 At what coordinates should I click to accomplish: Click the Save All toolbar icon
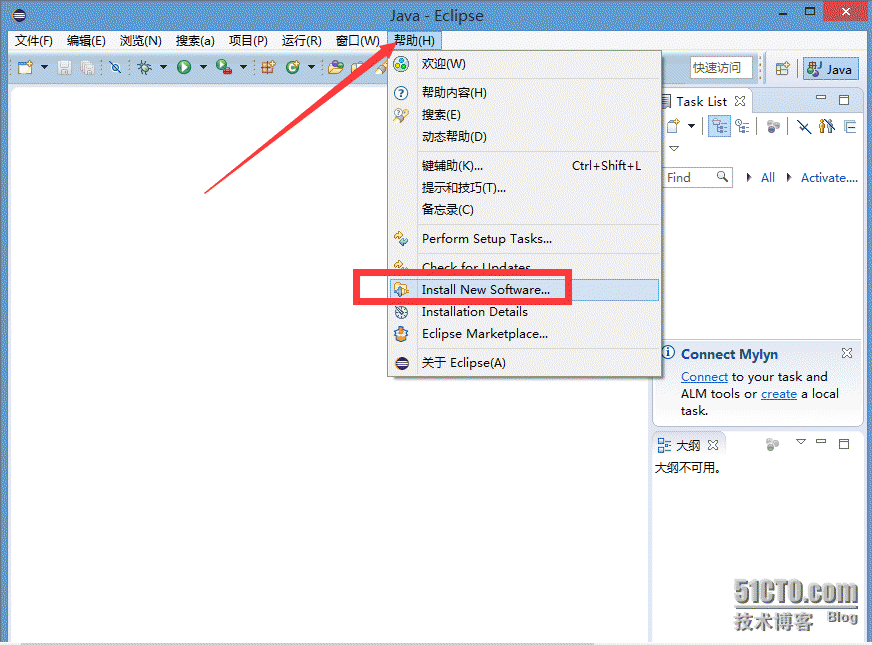pos(87,67)
